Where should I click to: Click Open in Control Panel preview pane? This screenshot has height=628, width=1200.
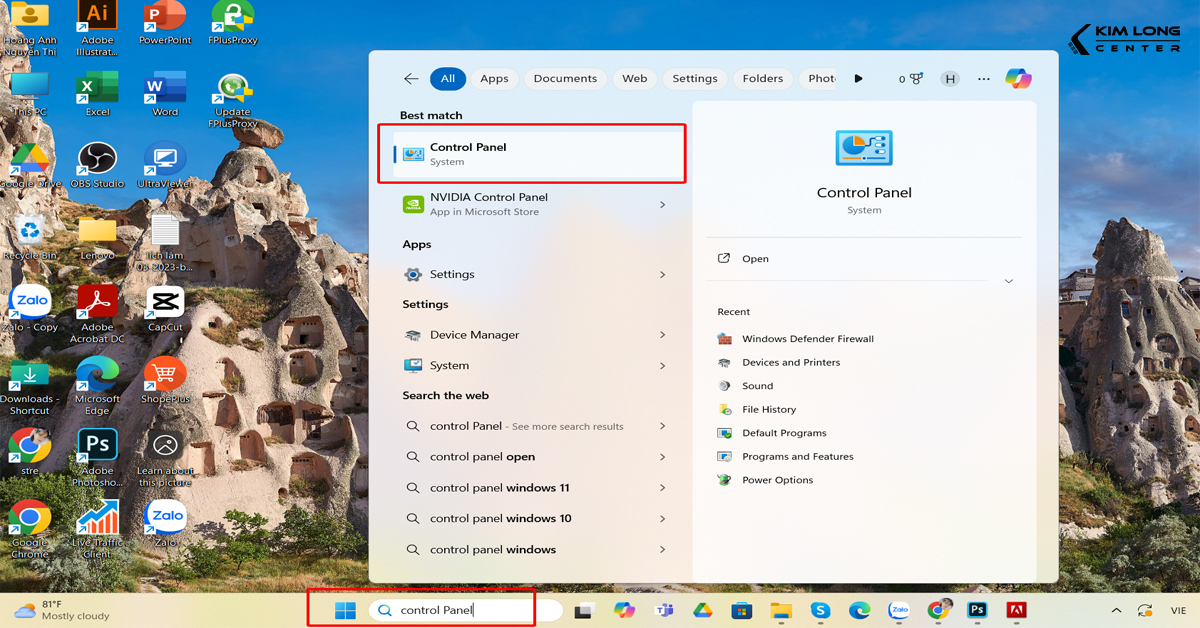(755, 259)
